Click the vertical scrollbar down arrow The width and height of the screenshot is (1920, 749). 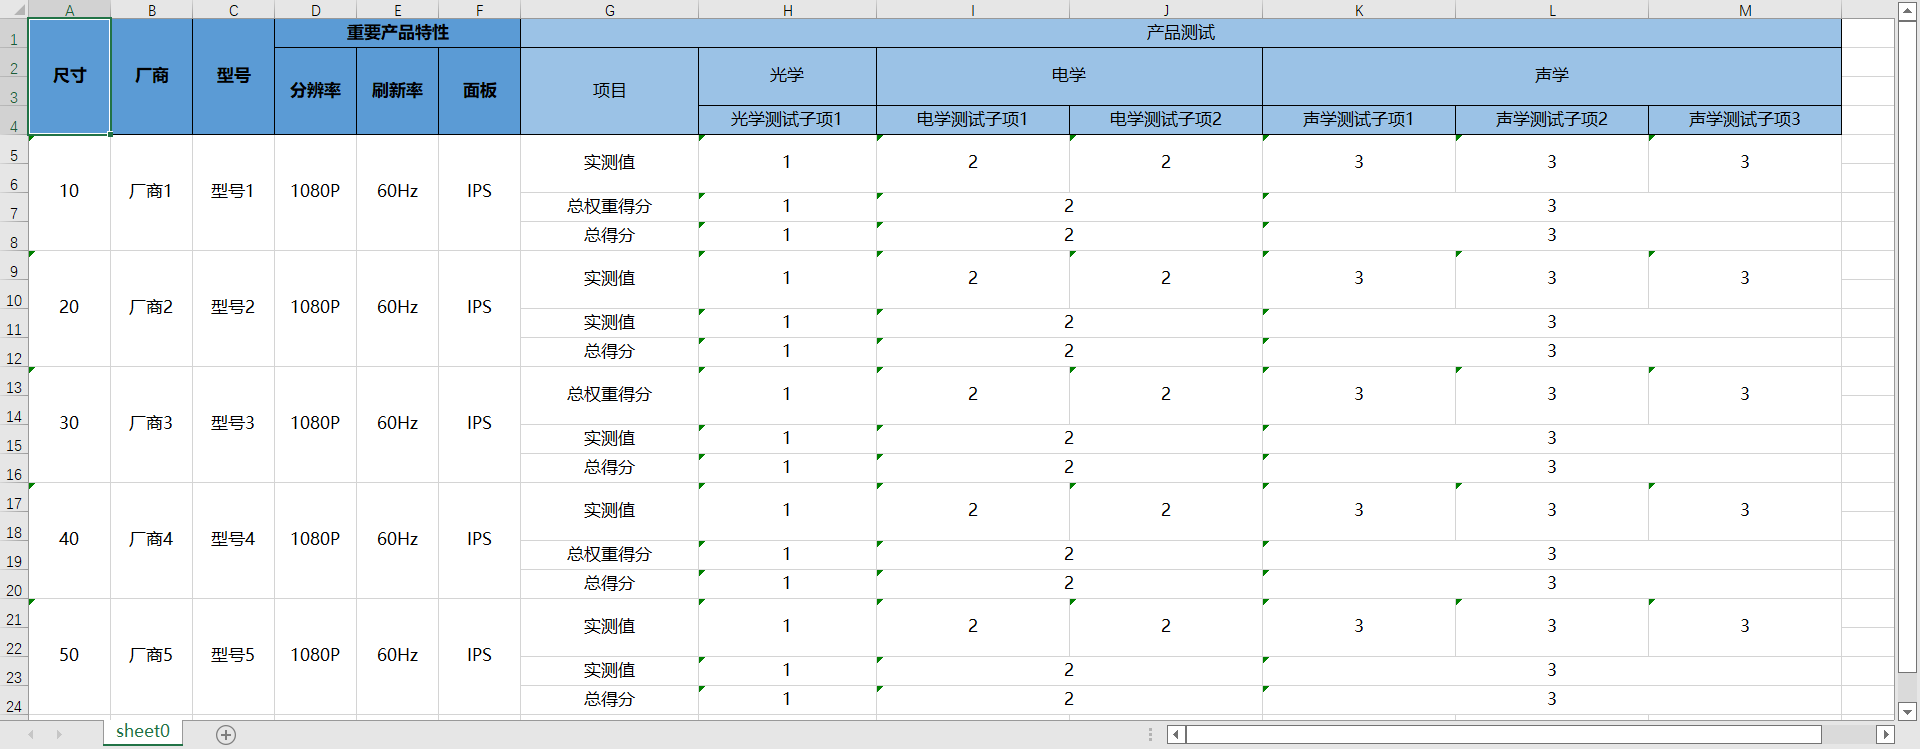pos(1907,712)
